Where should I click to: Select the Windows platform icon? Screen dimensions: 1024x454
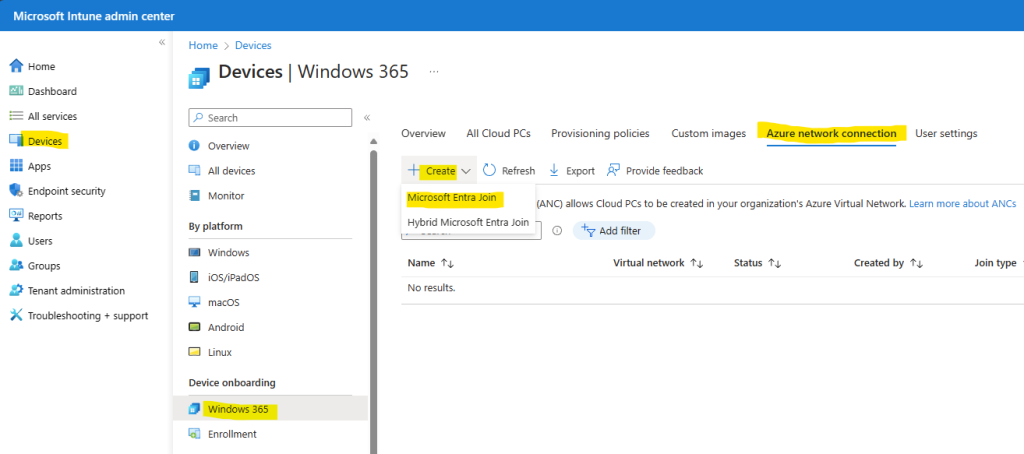pos(194,252)
